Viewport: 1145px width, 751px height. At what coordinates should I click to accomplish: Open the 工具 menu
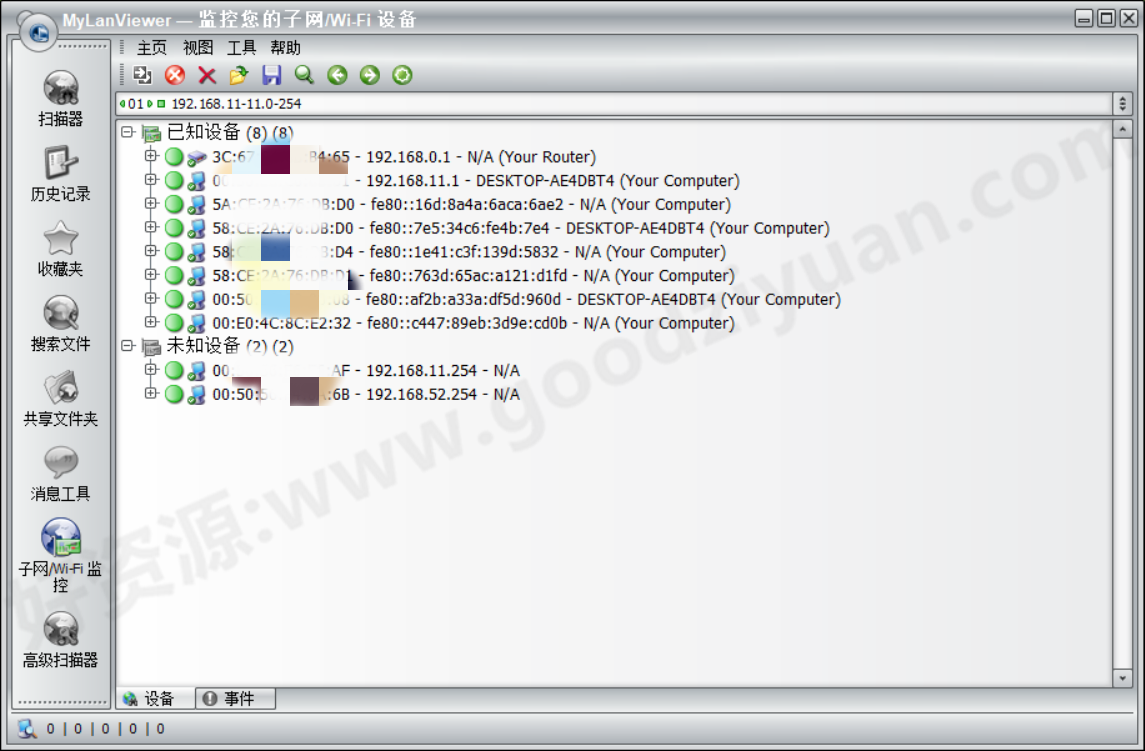(240, 47)
